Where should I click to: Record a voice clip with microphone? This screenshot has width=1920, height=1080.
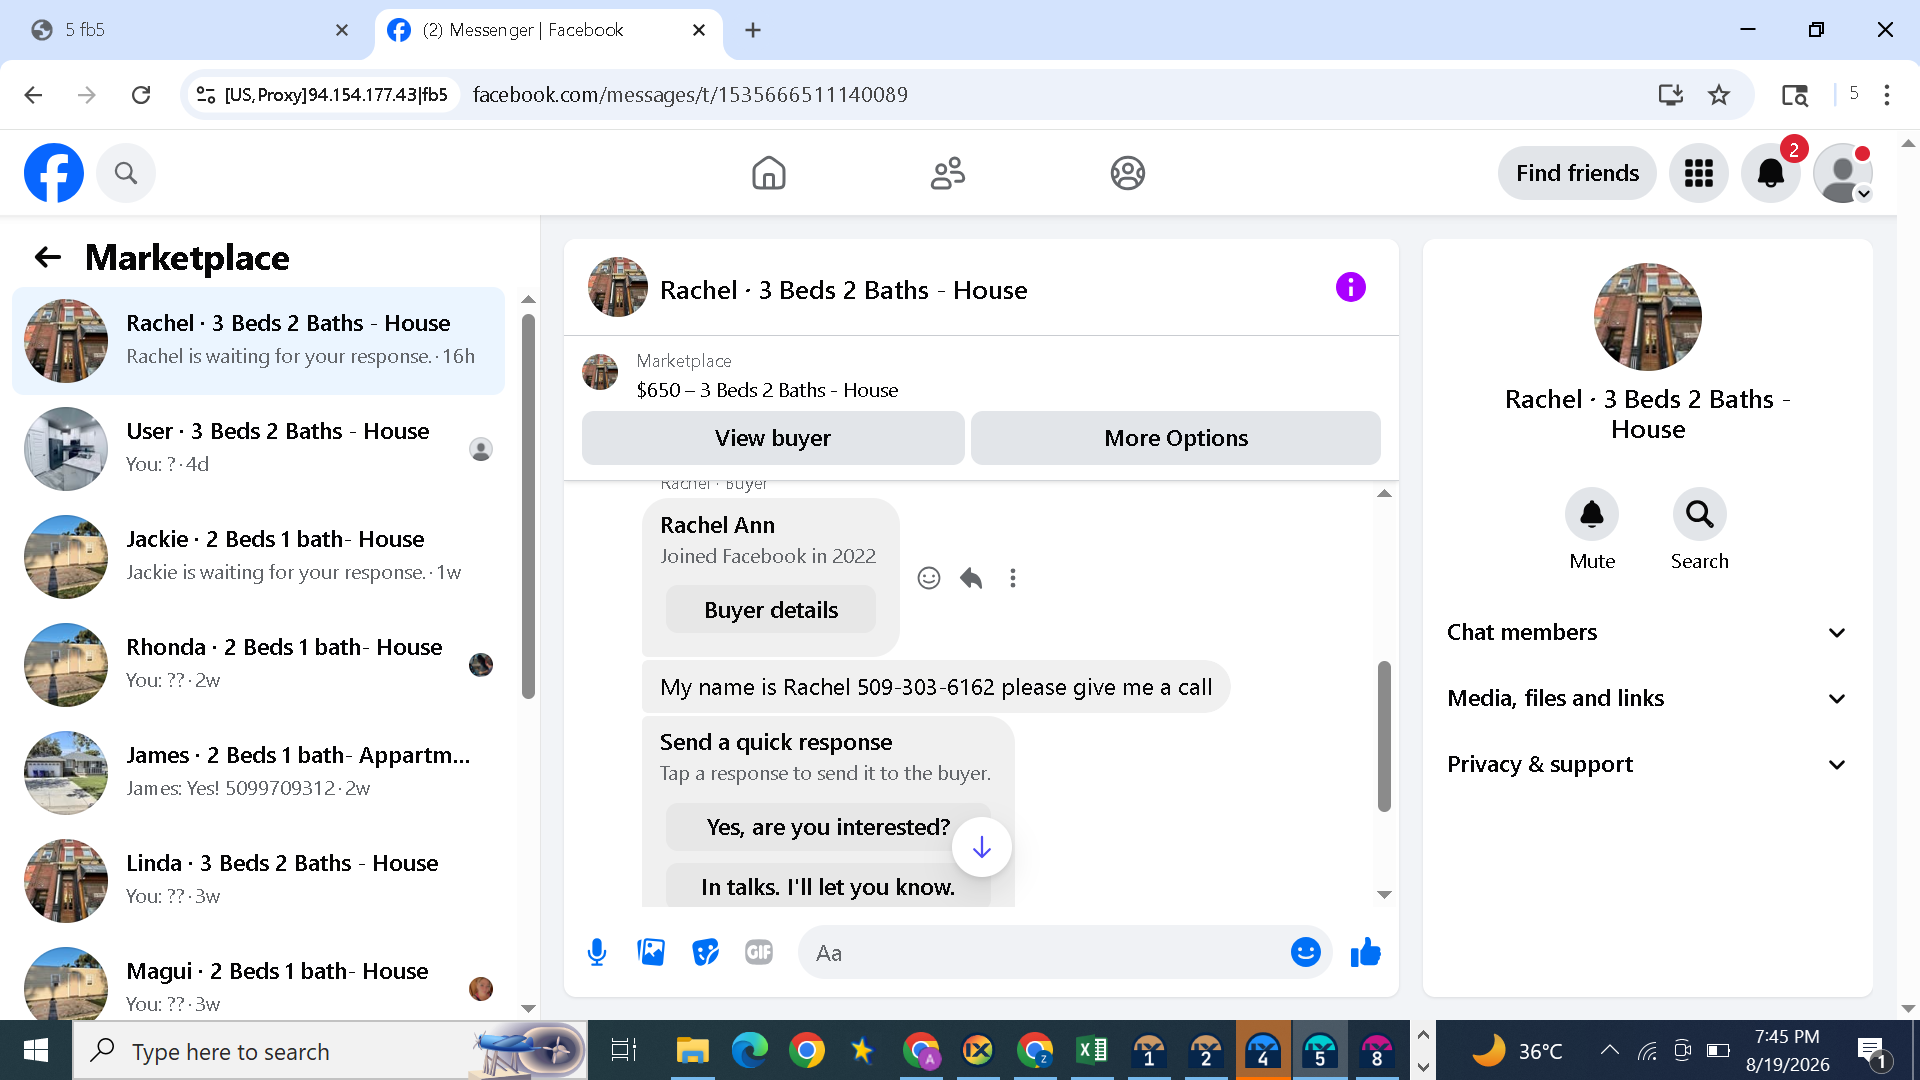(x=597, y=952)
